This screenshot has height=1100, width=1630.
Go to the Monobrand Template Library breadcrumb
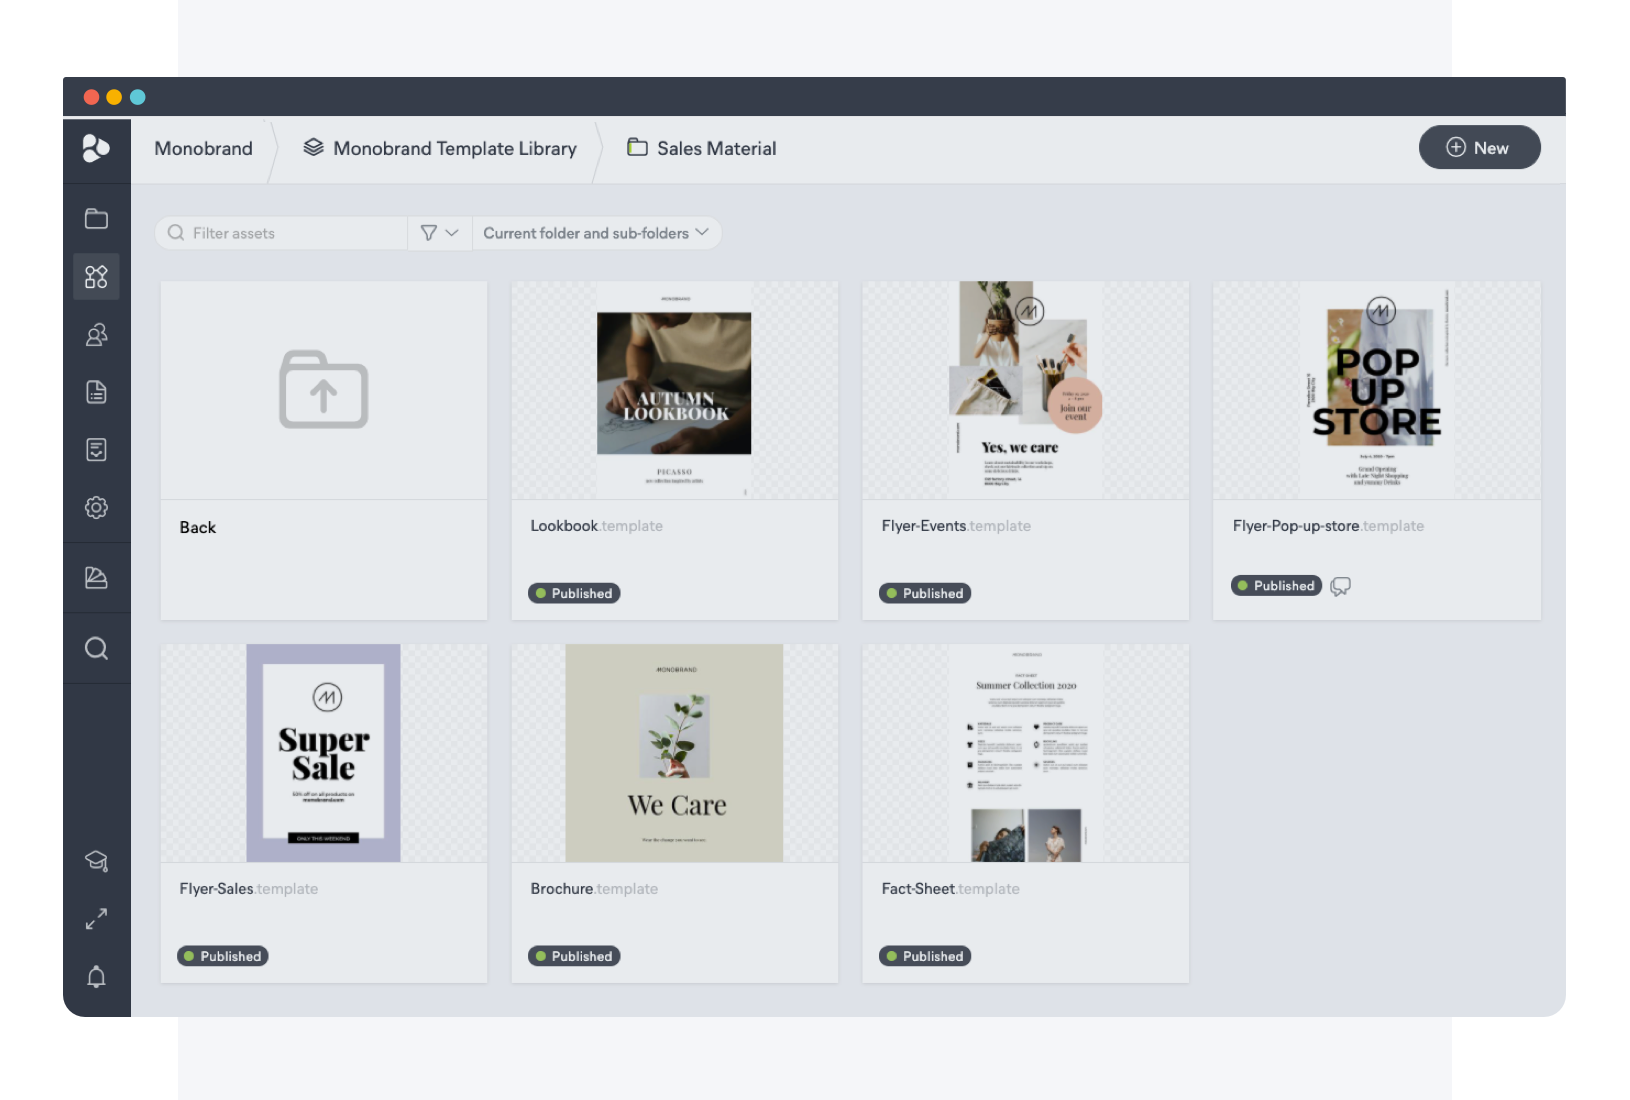[455, 149]
